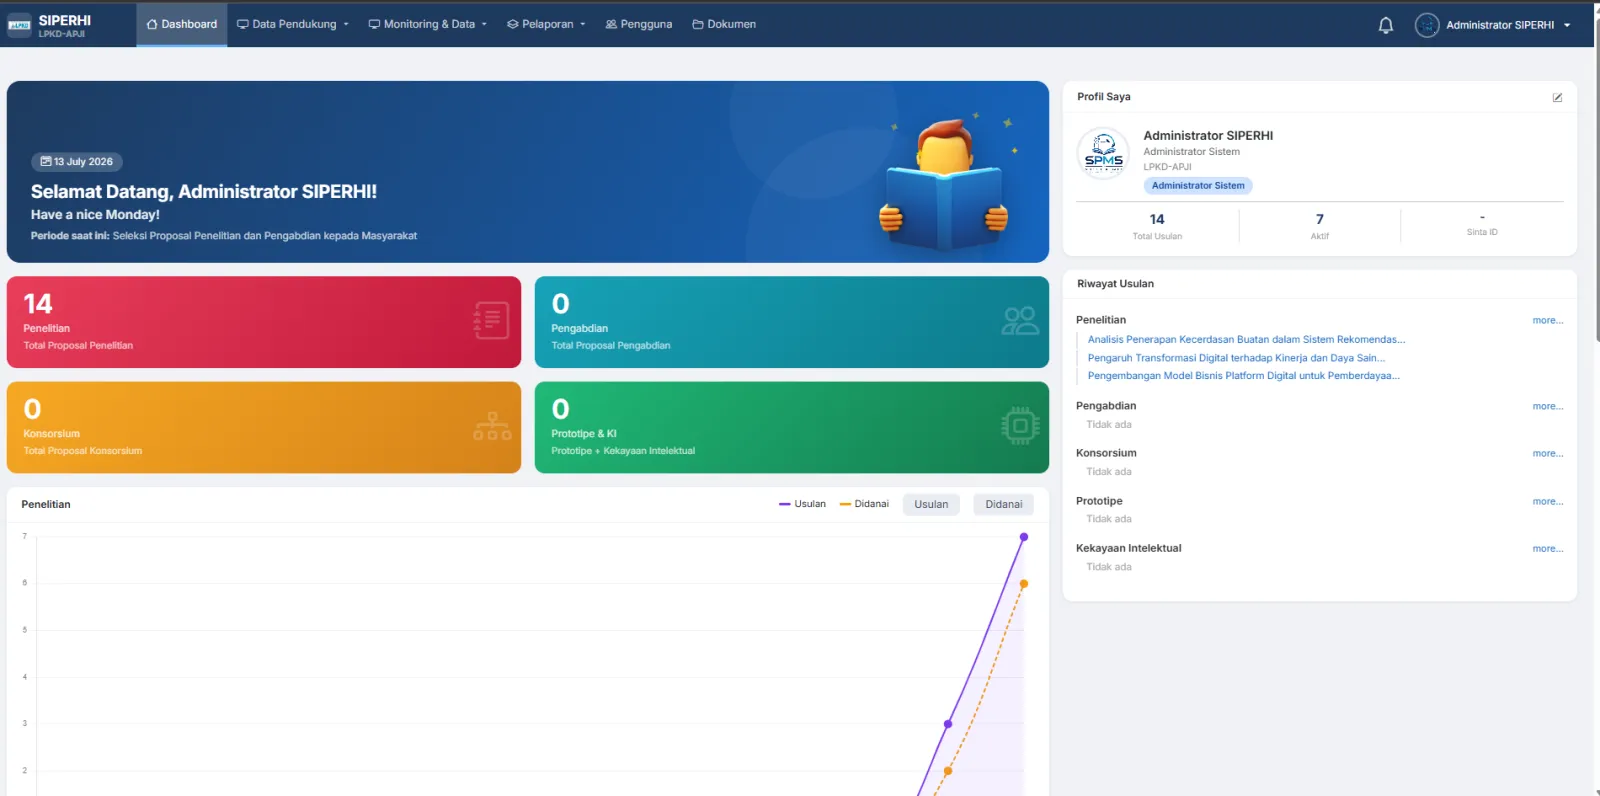Click the SIPERHI logo in navbar
The width and height of the screenshot is (1600, 796).
point(50,25)
